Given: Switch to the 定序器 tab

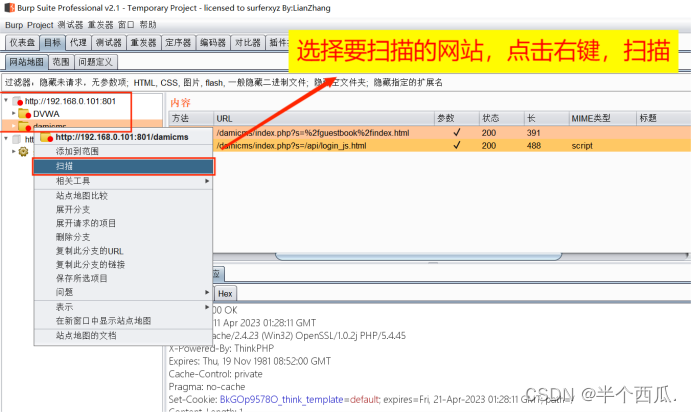Looking at the screenshot, I should [x=178, y=43].
